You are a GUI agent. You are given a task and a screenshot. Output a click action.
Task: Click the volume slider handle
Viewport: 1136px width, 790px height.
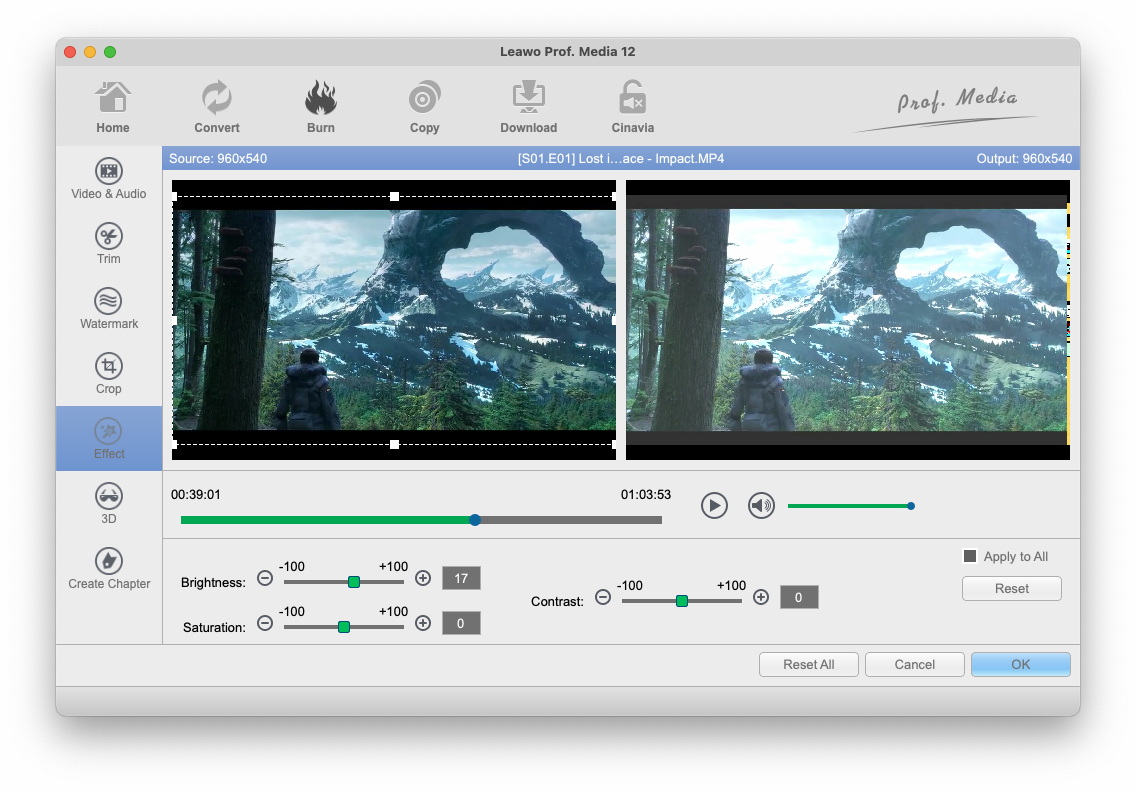[x=911, y=506]
